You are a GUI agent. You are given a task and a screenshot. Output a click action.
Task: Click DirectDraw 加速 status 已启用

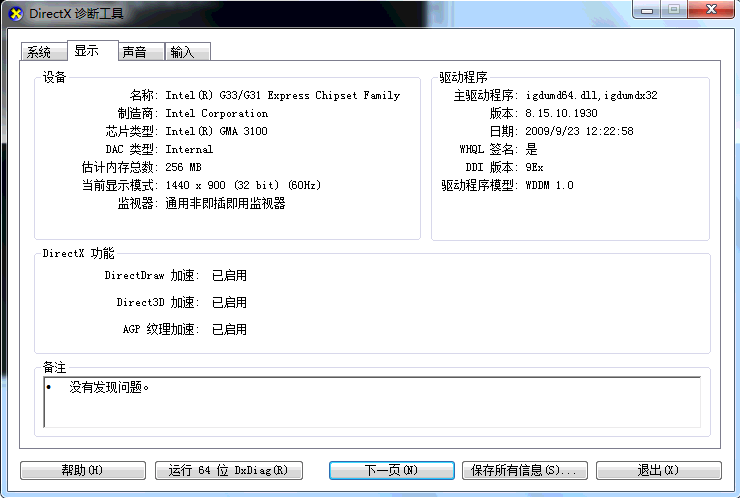pos(229,275)
